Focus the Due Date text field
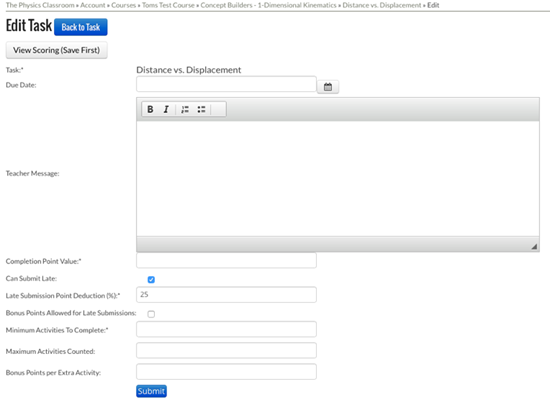The width and height of the screenshot is (550, 410). tap(226, 84)
